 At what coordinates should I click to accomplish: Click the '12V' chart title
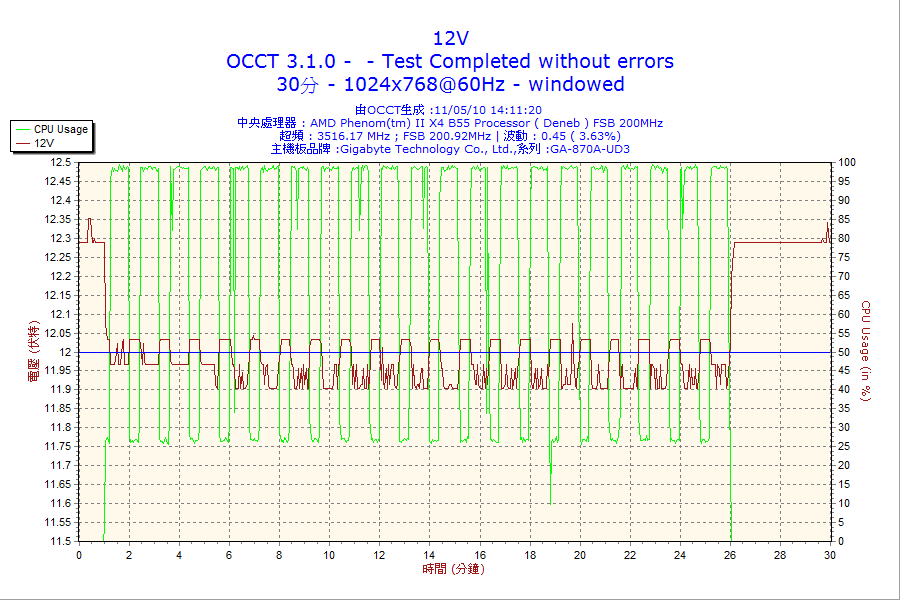pyautogui.click(x=451, y=38)
